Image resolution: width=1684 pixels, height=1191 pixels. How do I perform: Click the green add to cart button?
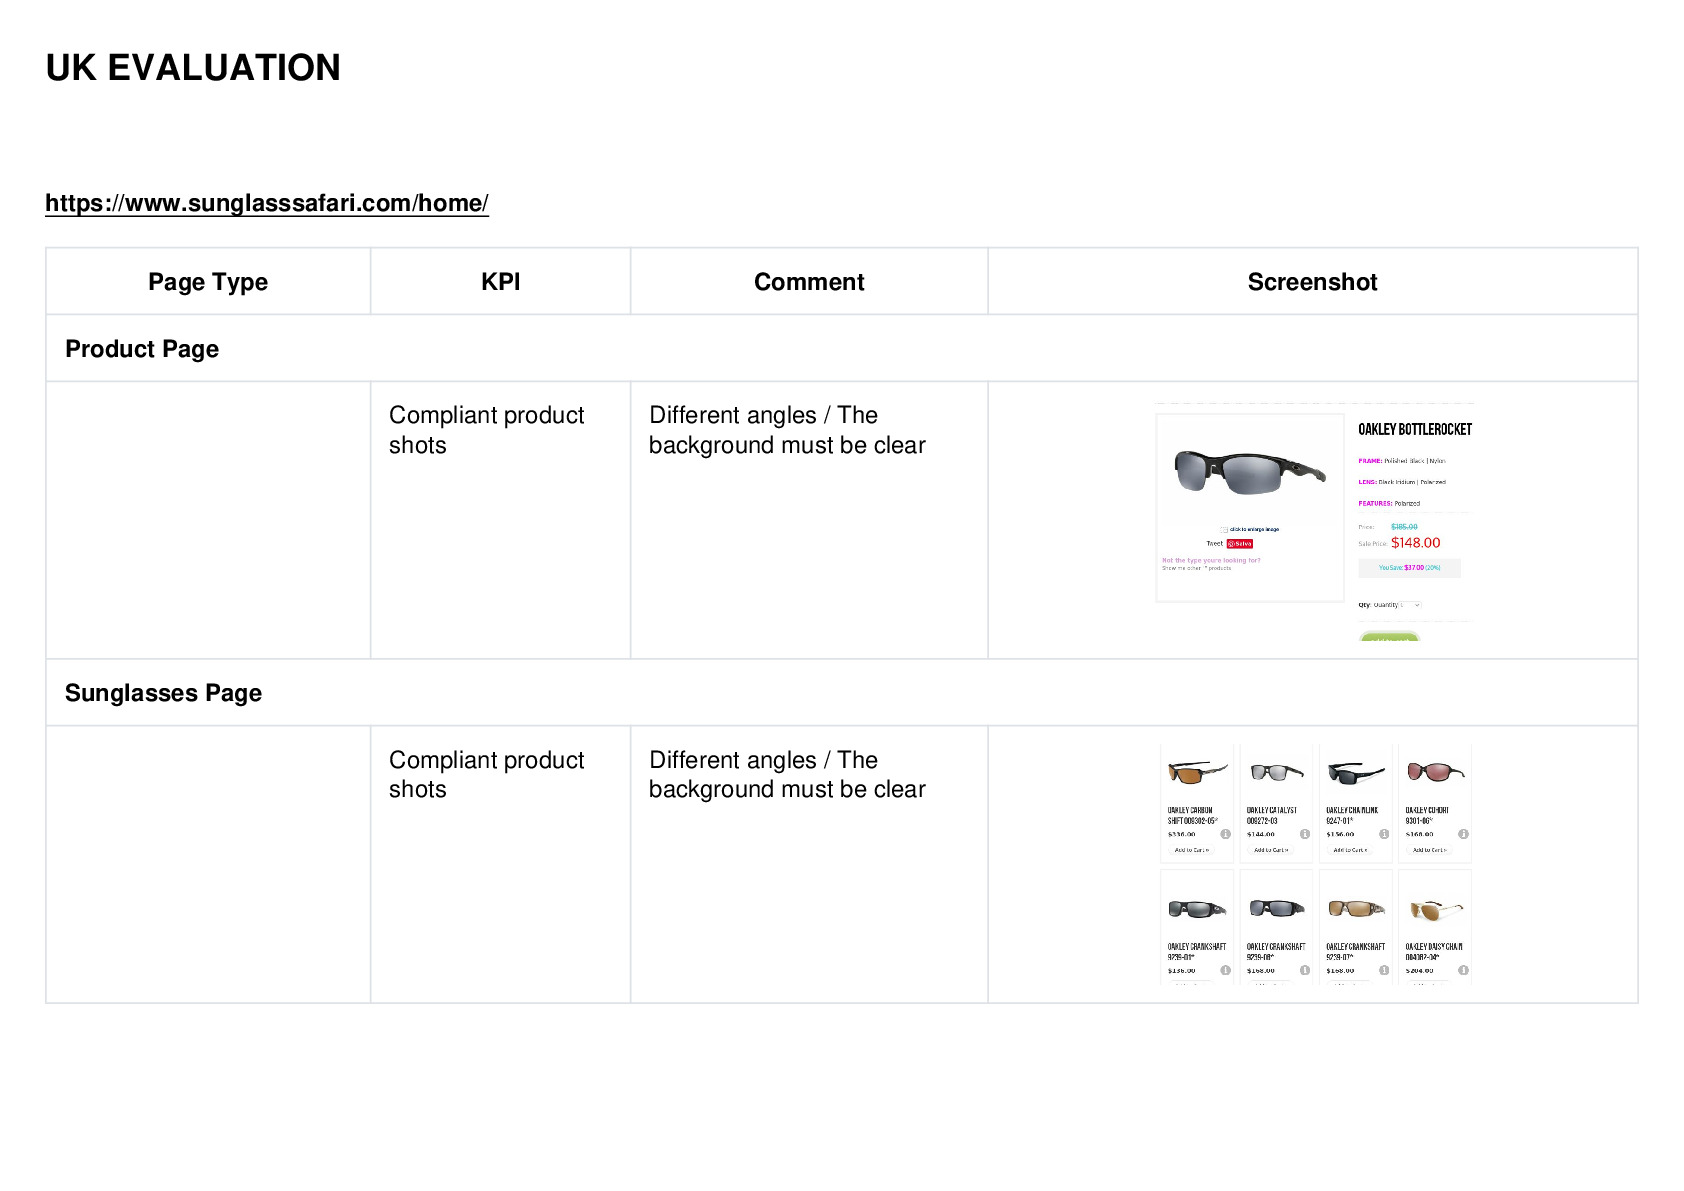[x=1390, y=636]
